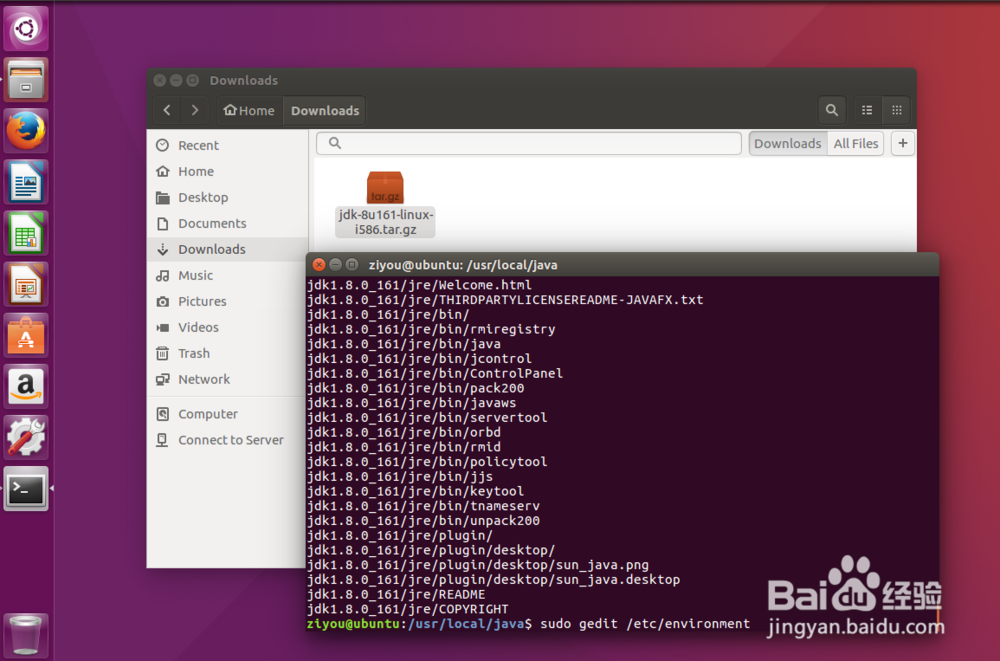Open Recent in the Files sidebar
This screenshot has width=1000, height=661.
point(228,145)
